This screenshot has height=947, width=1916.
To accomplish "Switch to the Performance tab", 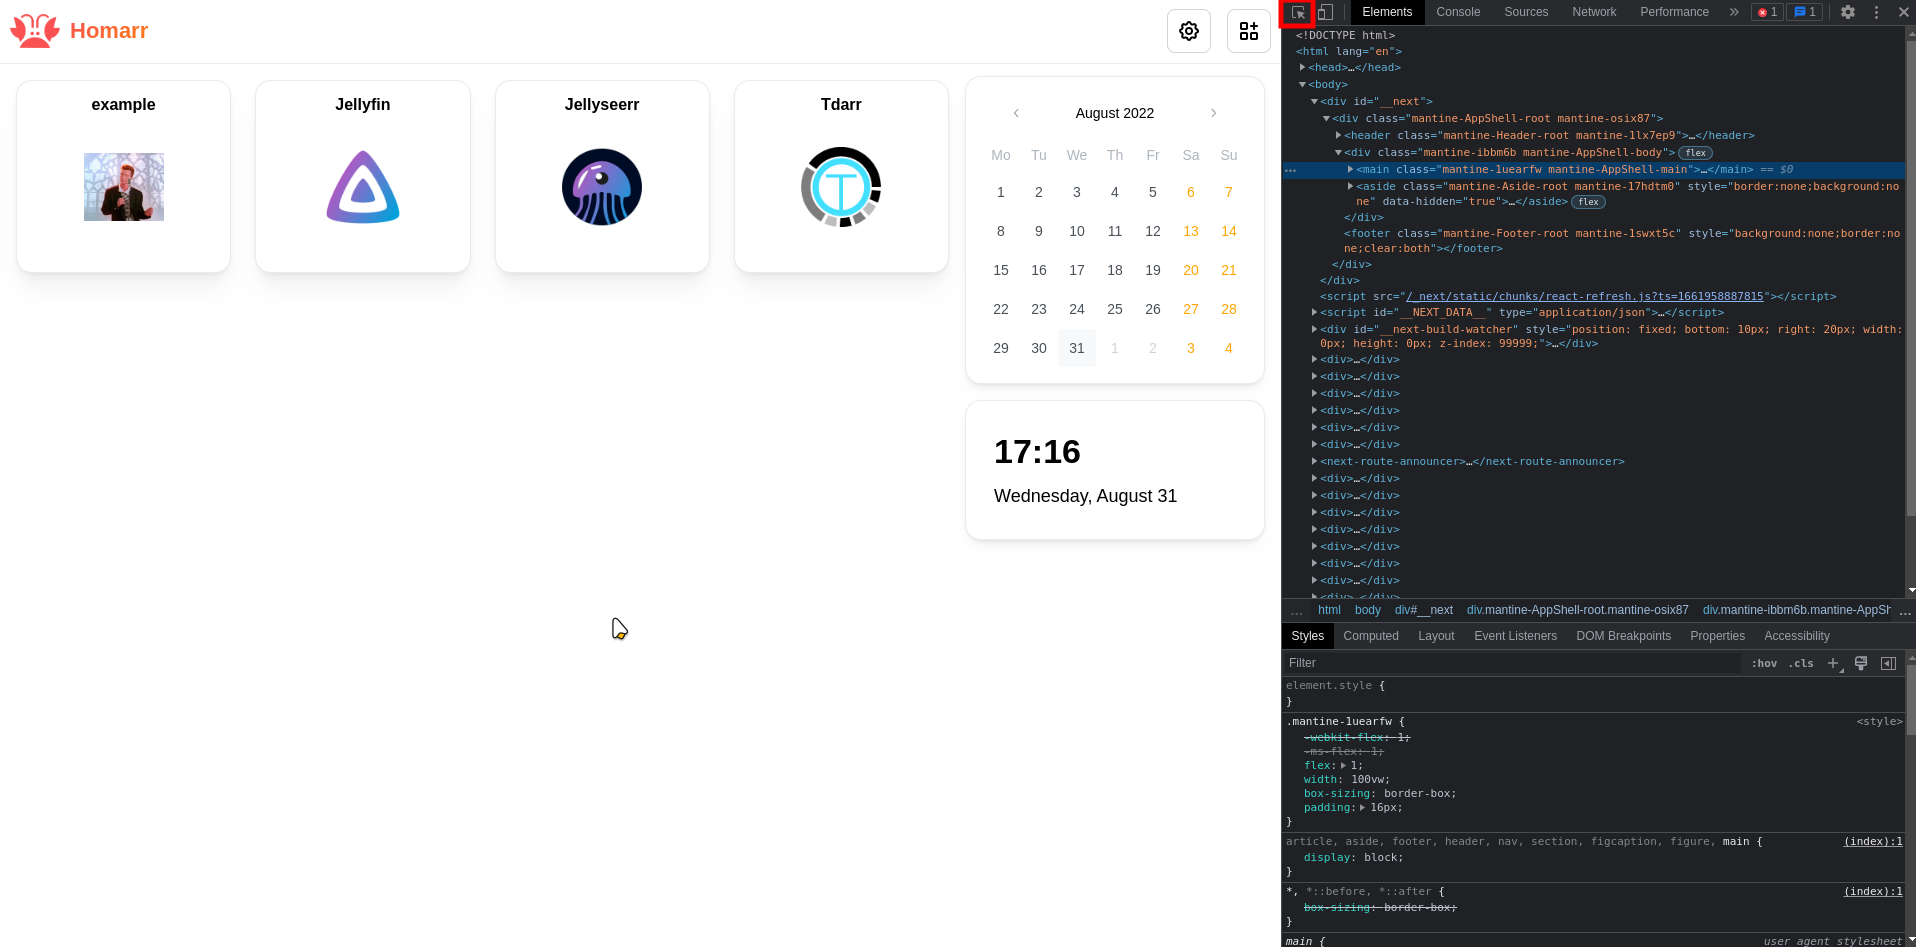I will pyautogui.click(x=1674, y=12).
